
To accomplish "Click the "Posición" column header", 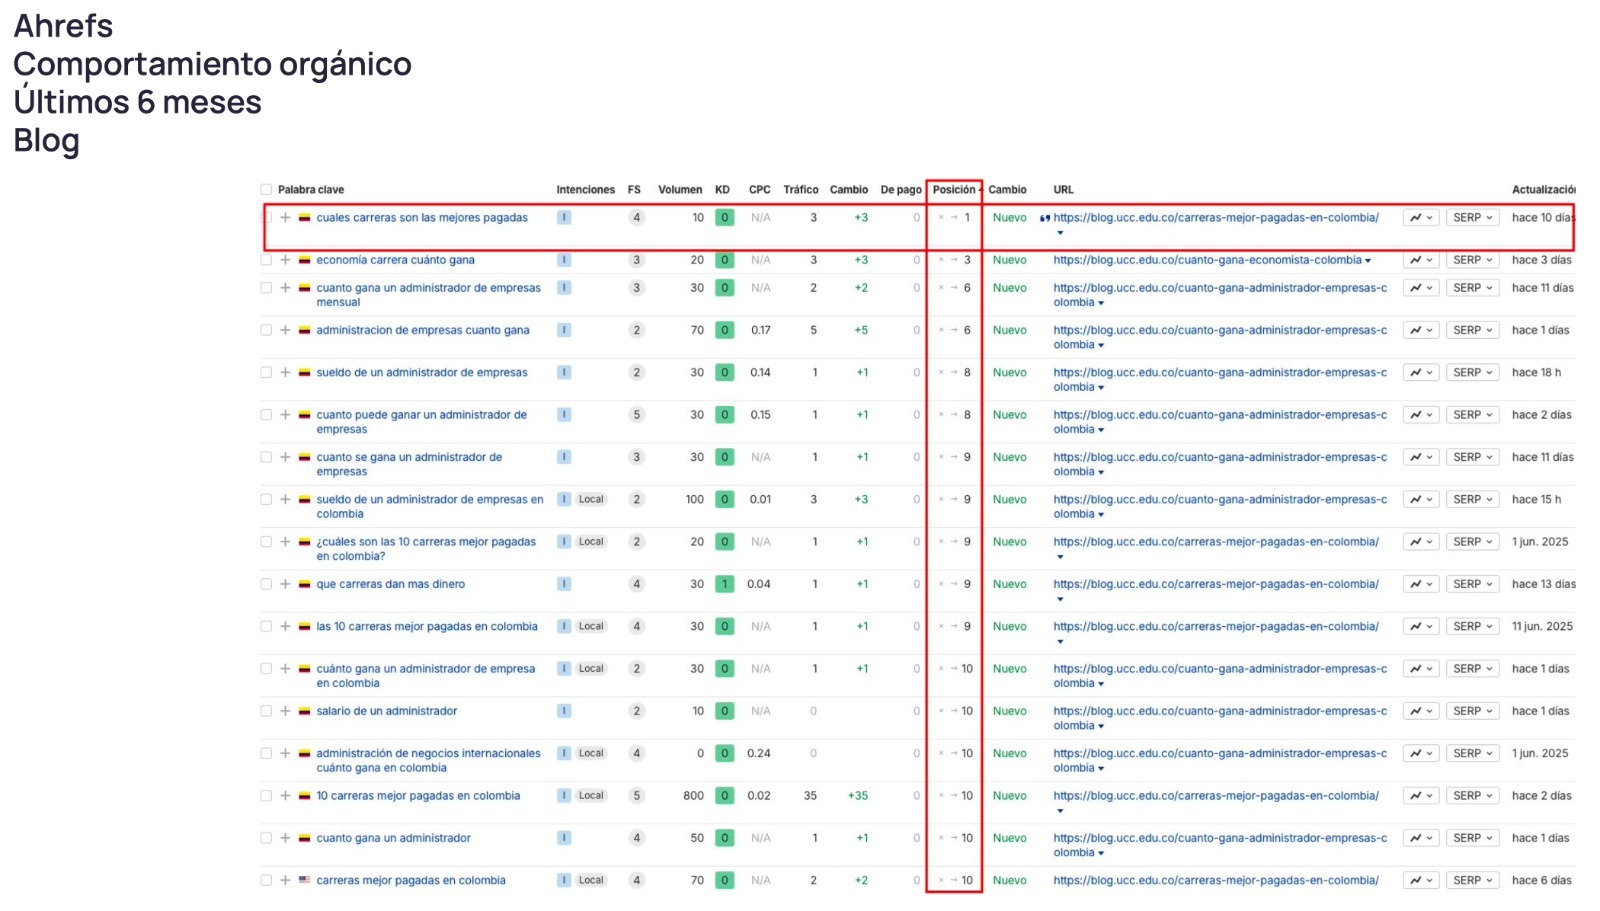I will click(953, 190).
